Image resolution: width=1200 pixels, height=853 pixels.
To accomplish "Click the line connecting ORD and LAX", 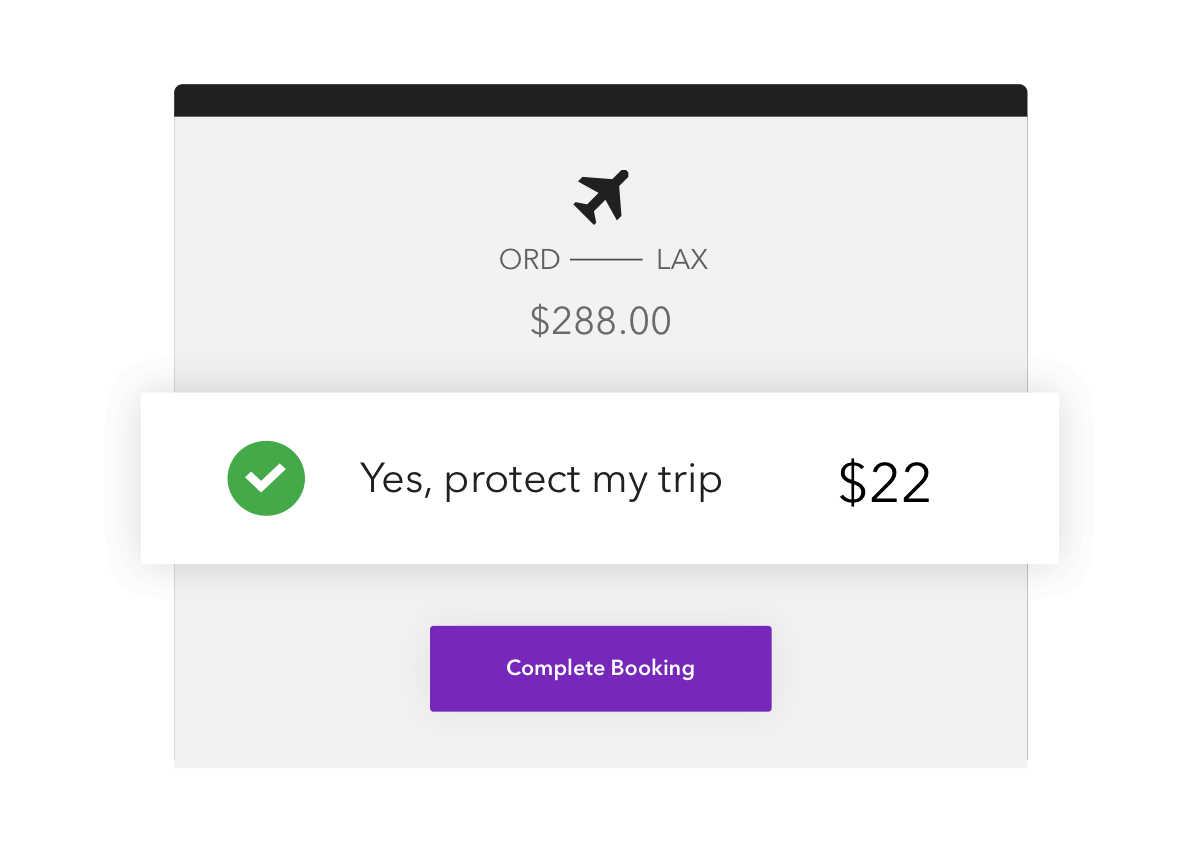I will pos(606,260).
